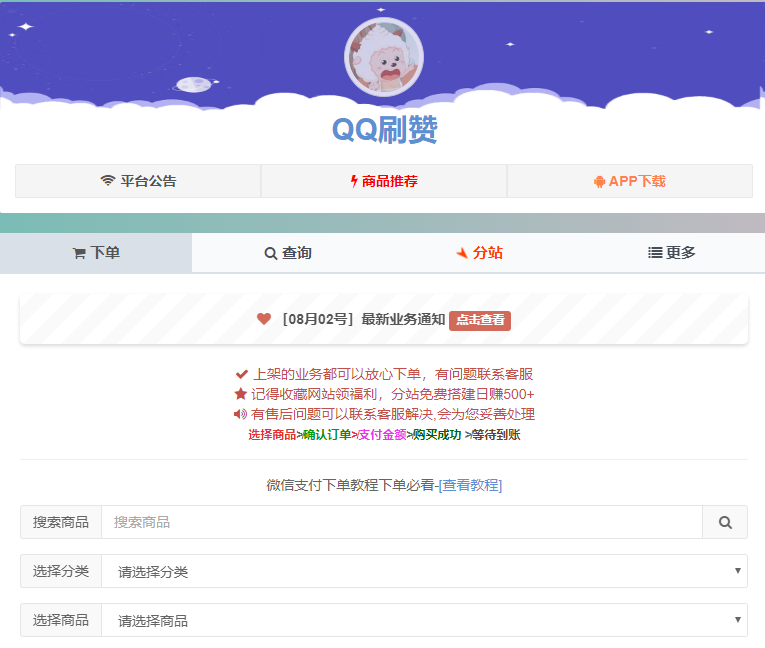Click the heart icon in notice banner
This screenshot has height=648, width=765.
264,319
